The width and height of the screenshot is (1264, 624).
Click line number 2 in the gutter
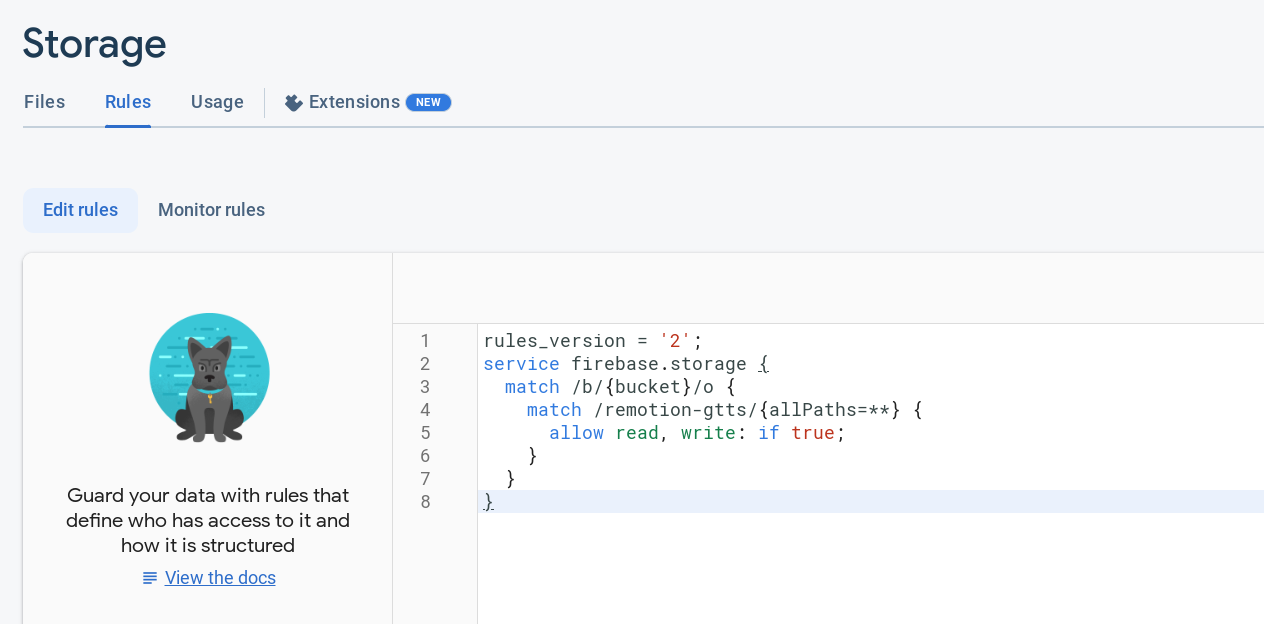point(425,364)
